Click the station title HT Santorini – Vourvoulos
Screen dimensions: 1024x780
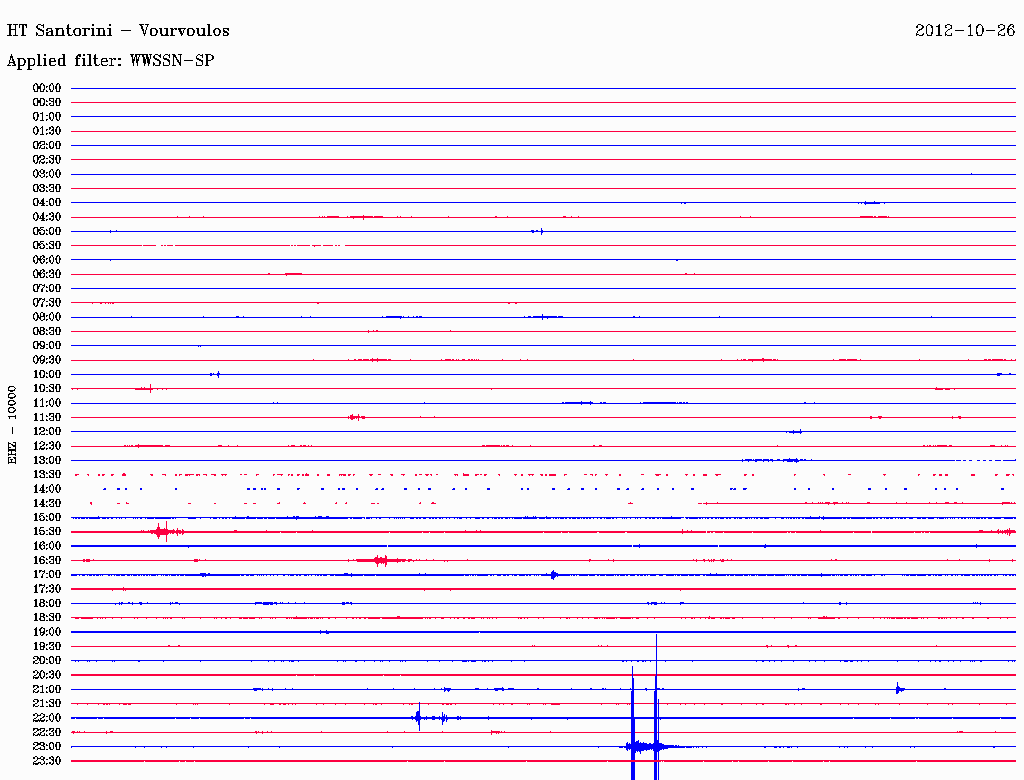tap(118, 31)
